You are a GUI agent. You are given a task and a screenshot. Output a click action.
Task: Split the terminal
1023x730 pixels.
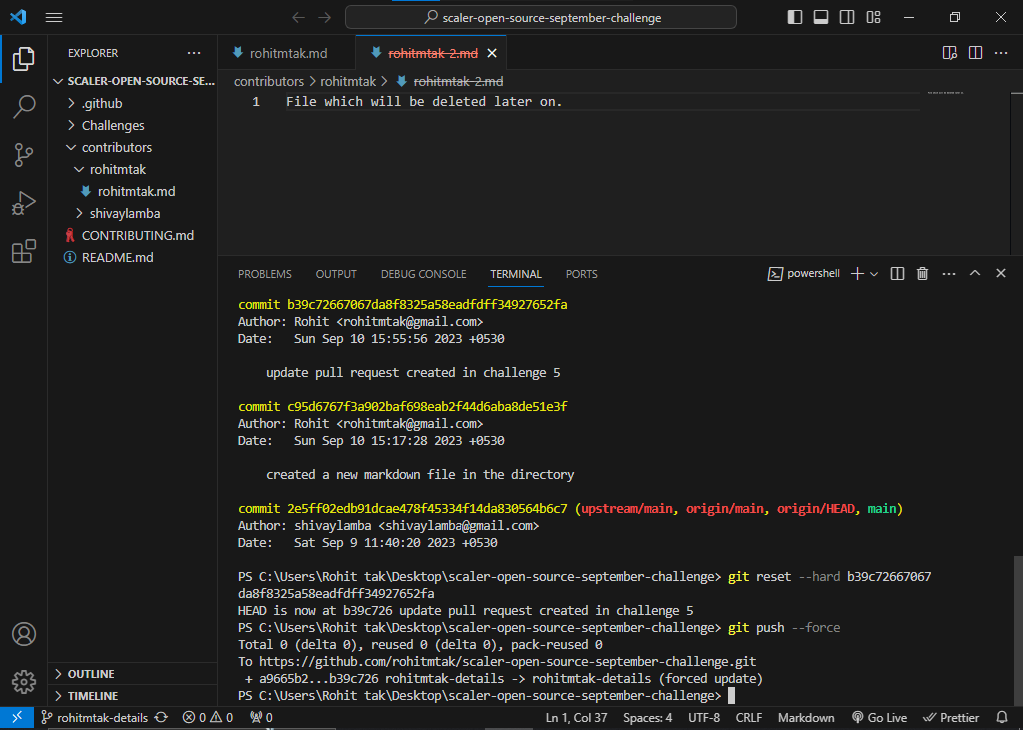pos(896,273)
